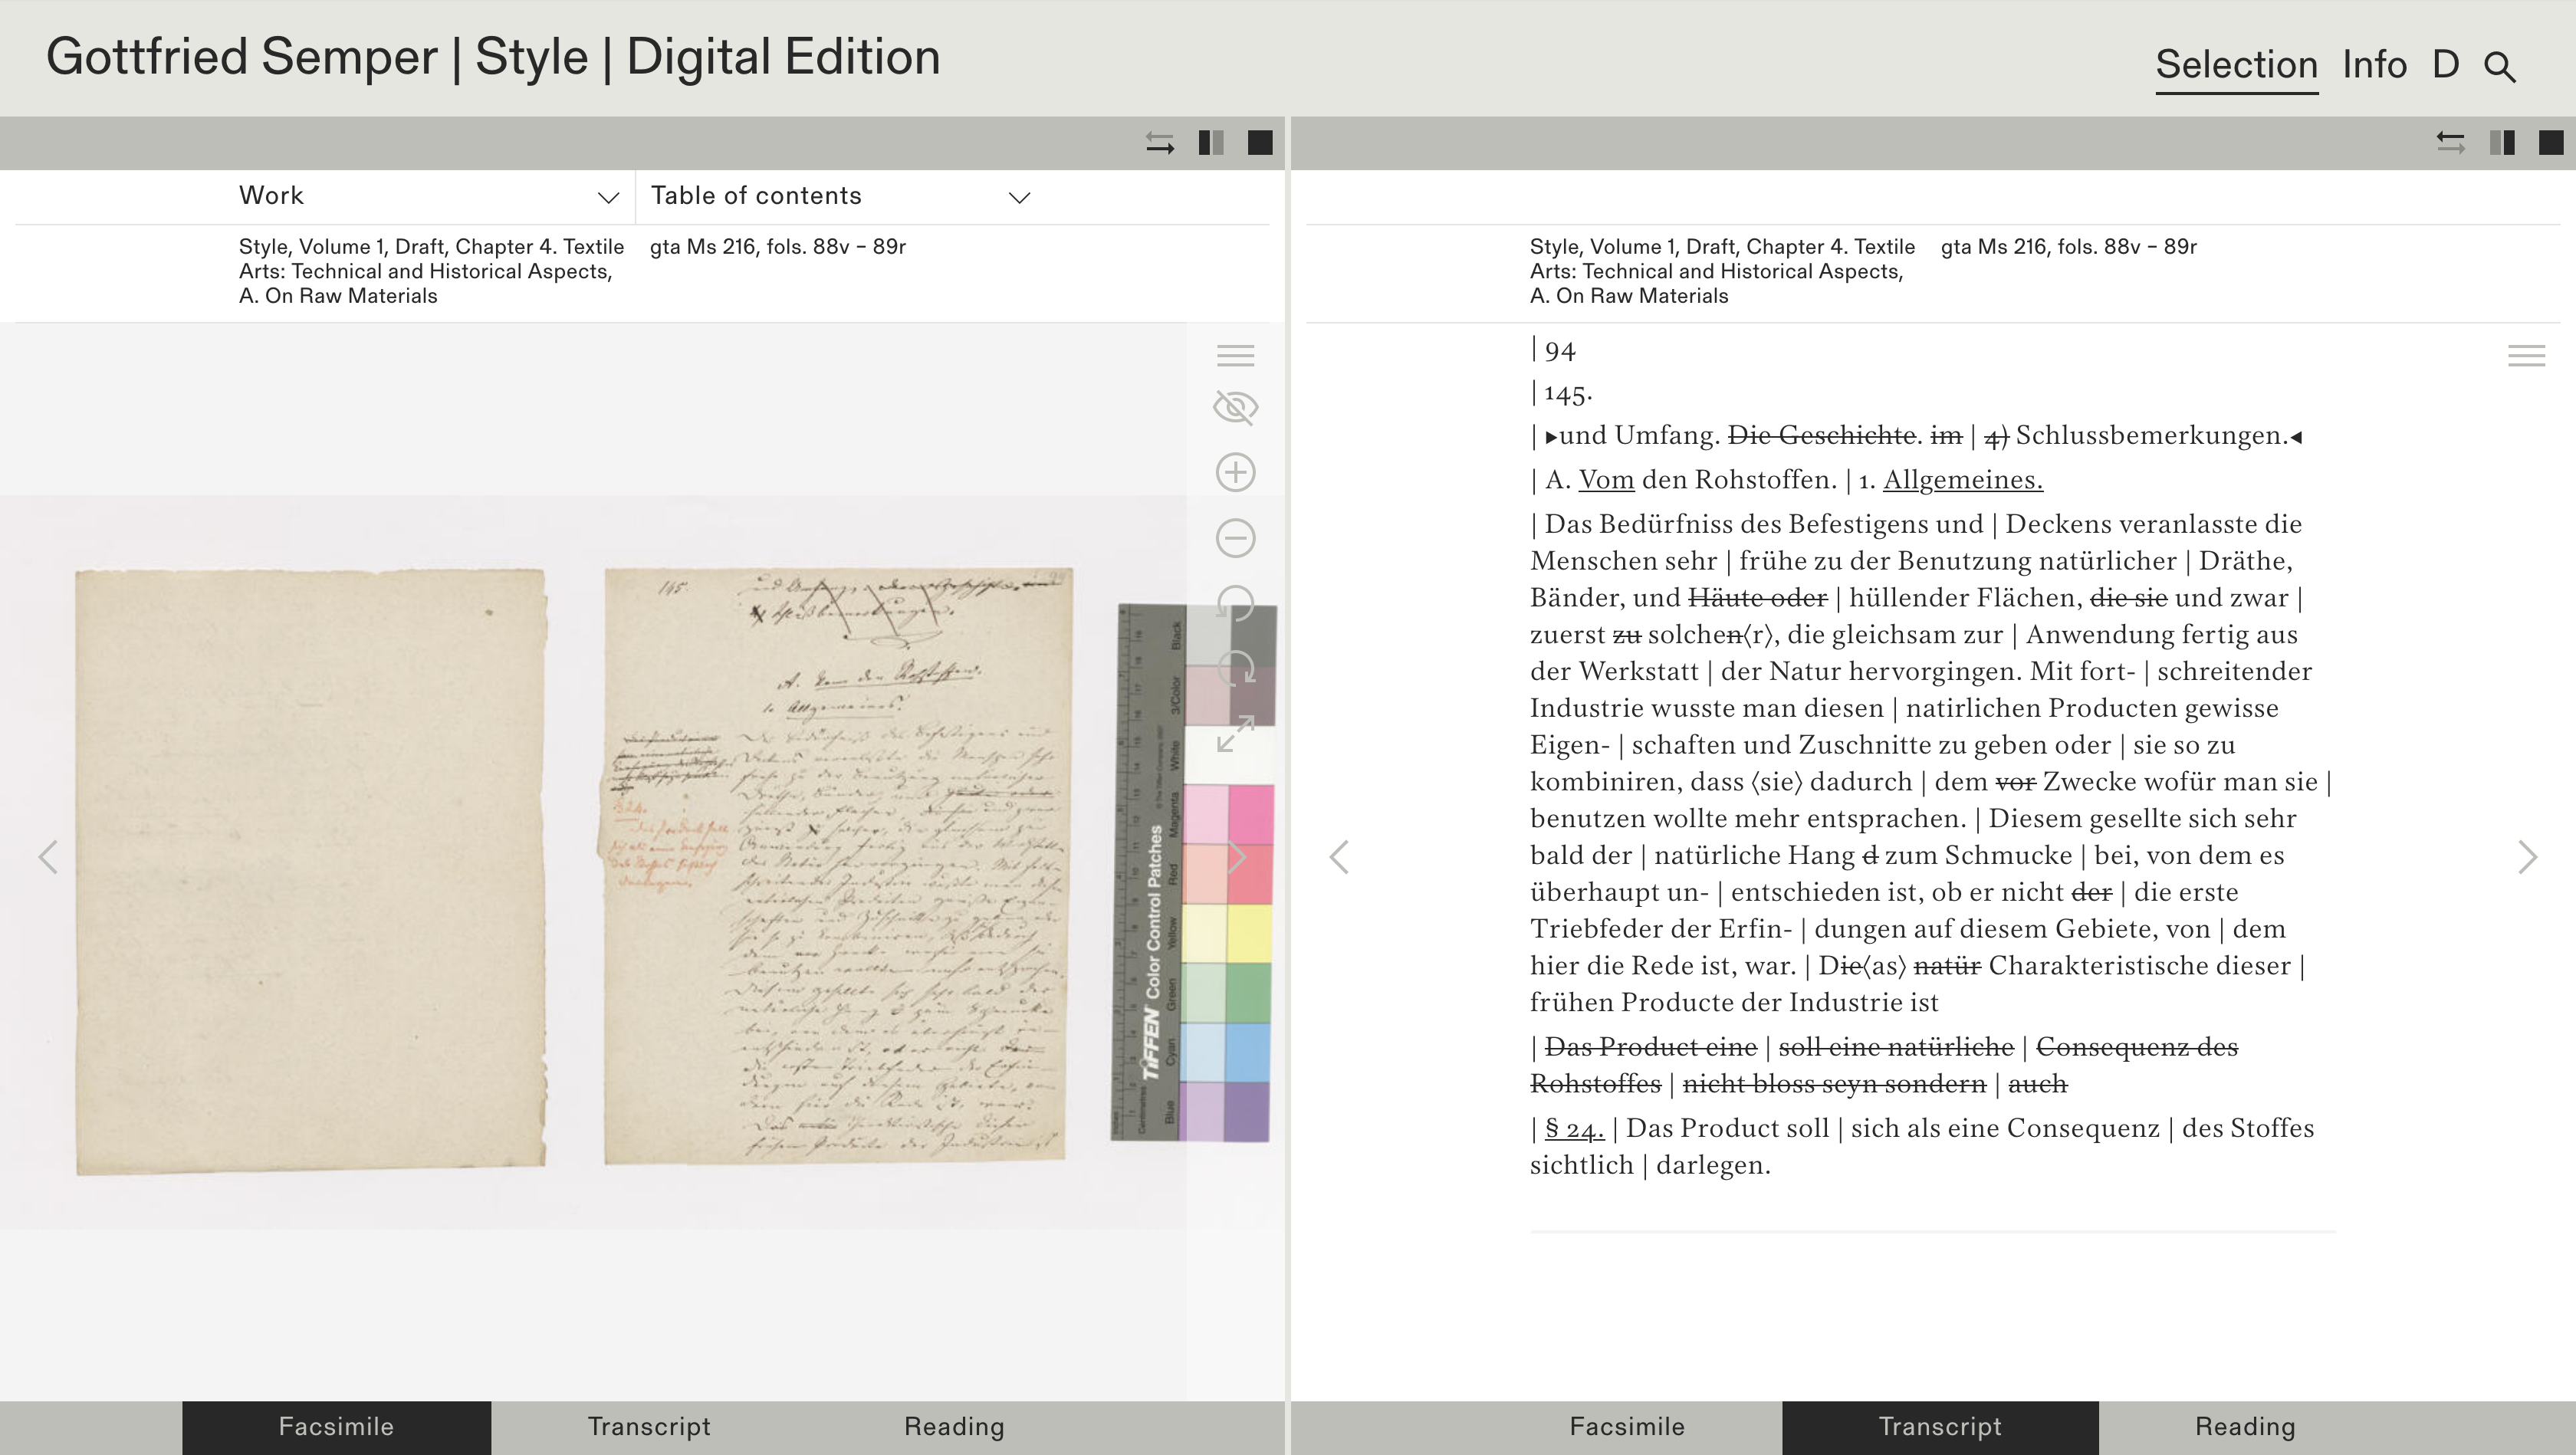Open the right panel hamburger menu

2526,356
